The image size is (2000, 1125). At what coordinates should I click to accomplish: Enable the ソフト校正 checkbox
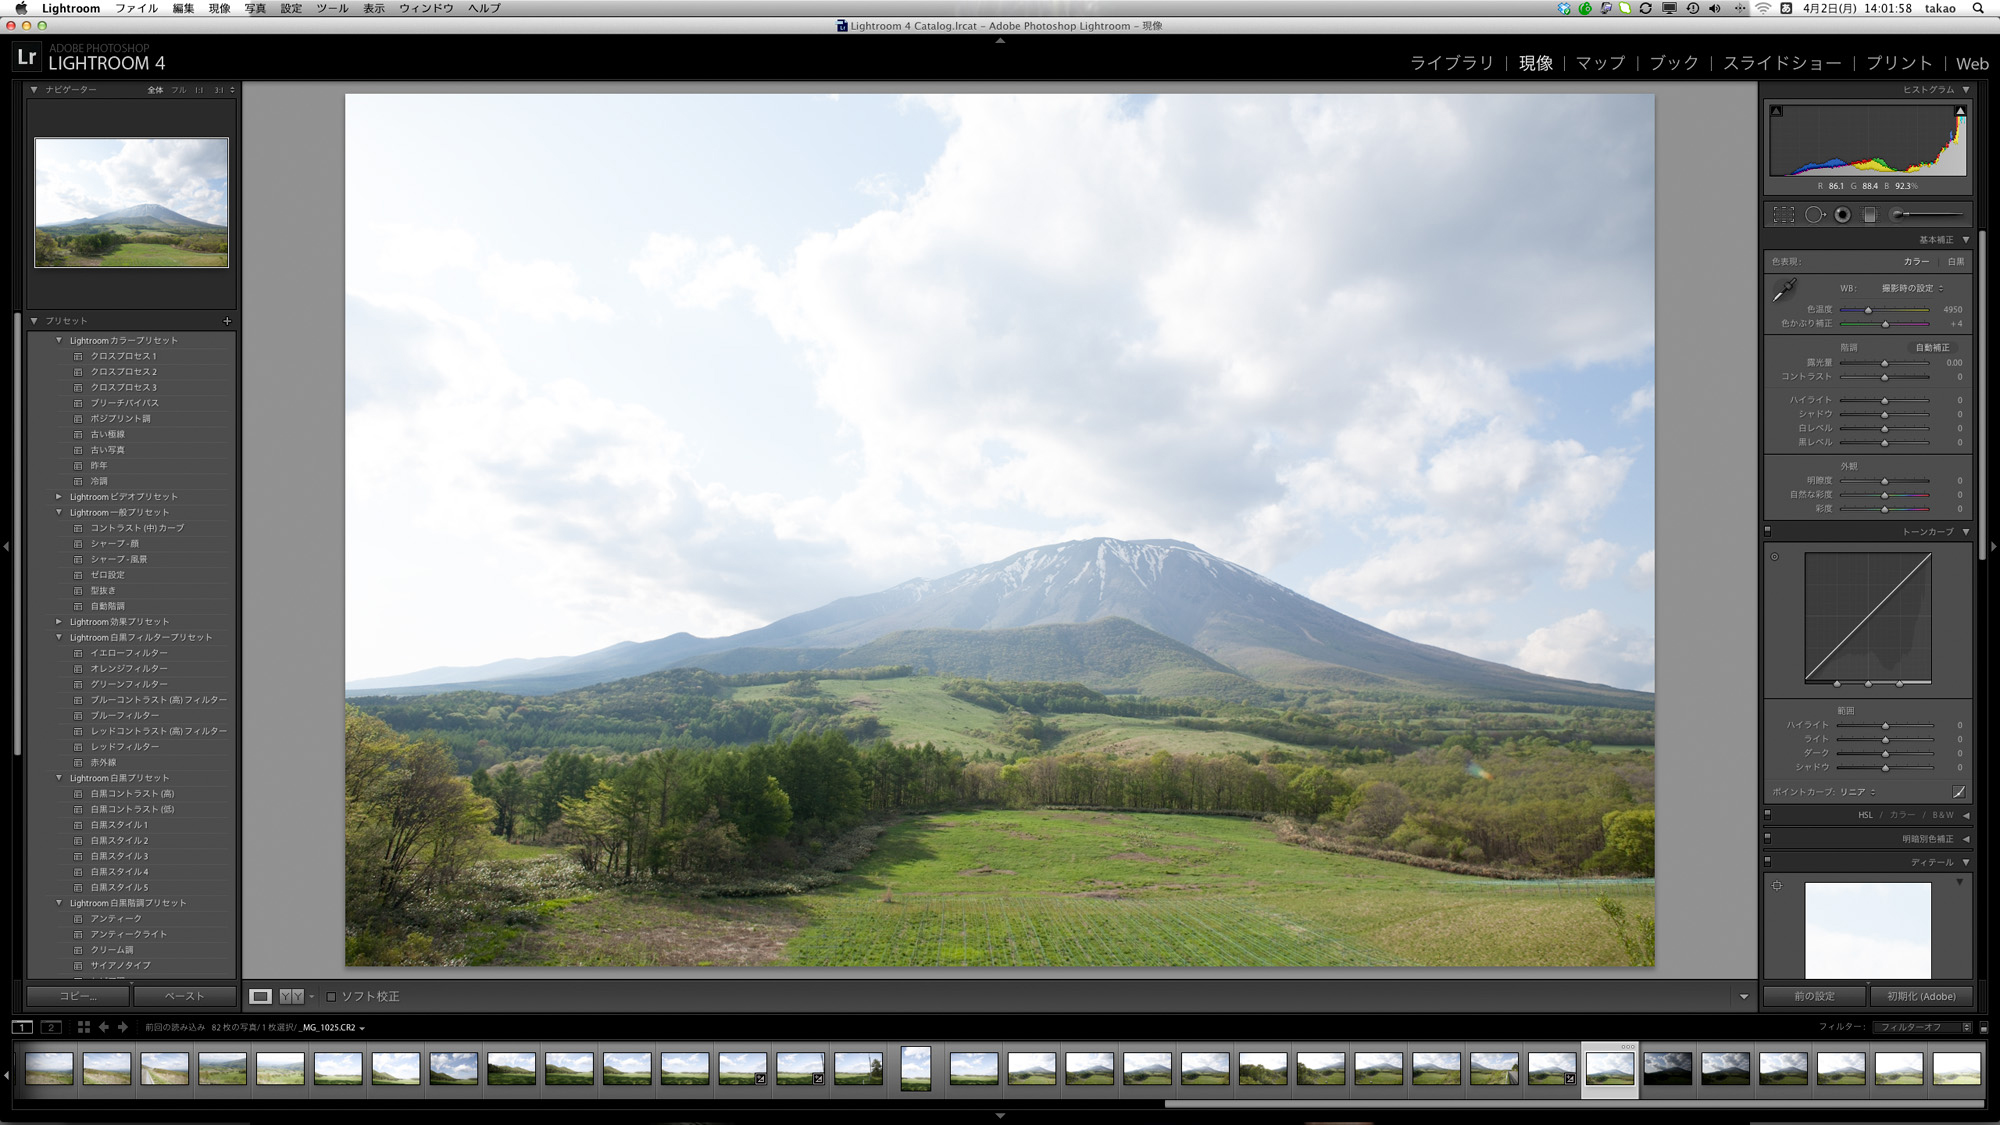click(331, 996)
